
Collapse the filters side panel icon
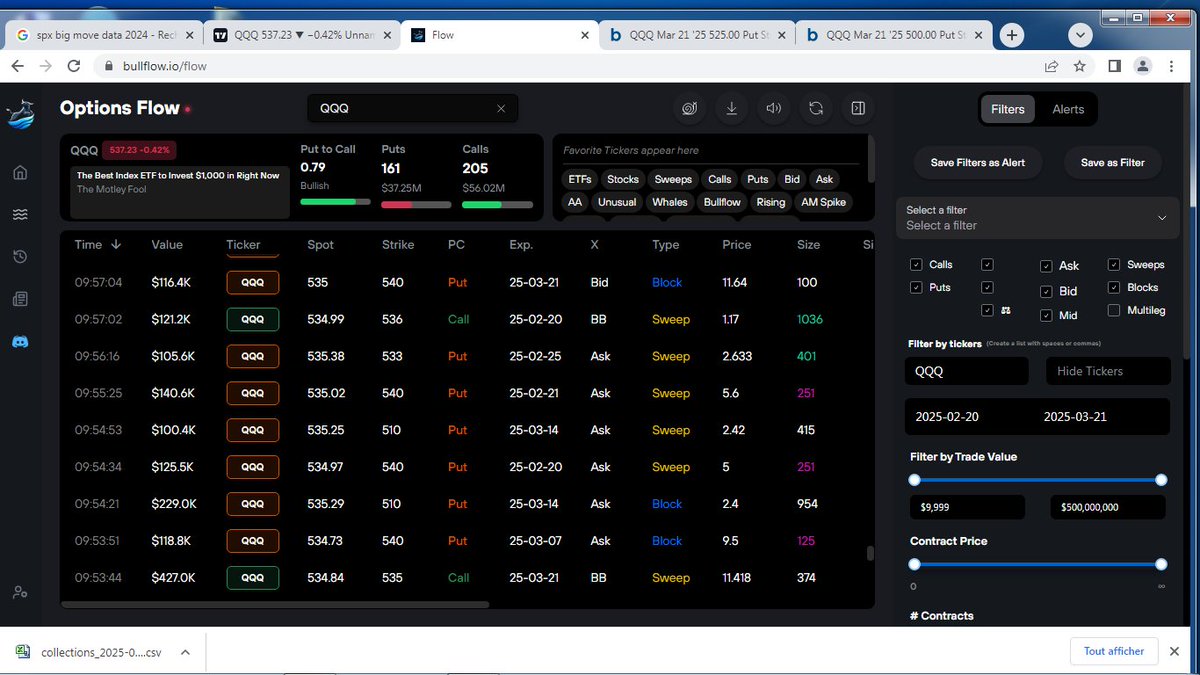click(x=858, y=108)
